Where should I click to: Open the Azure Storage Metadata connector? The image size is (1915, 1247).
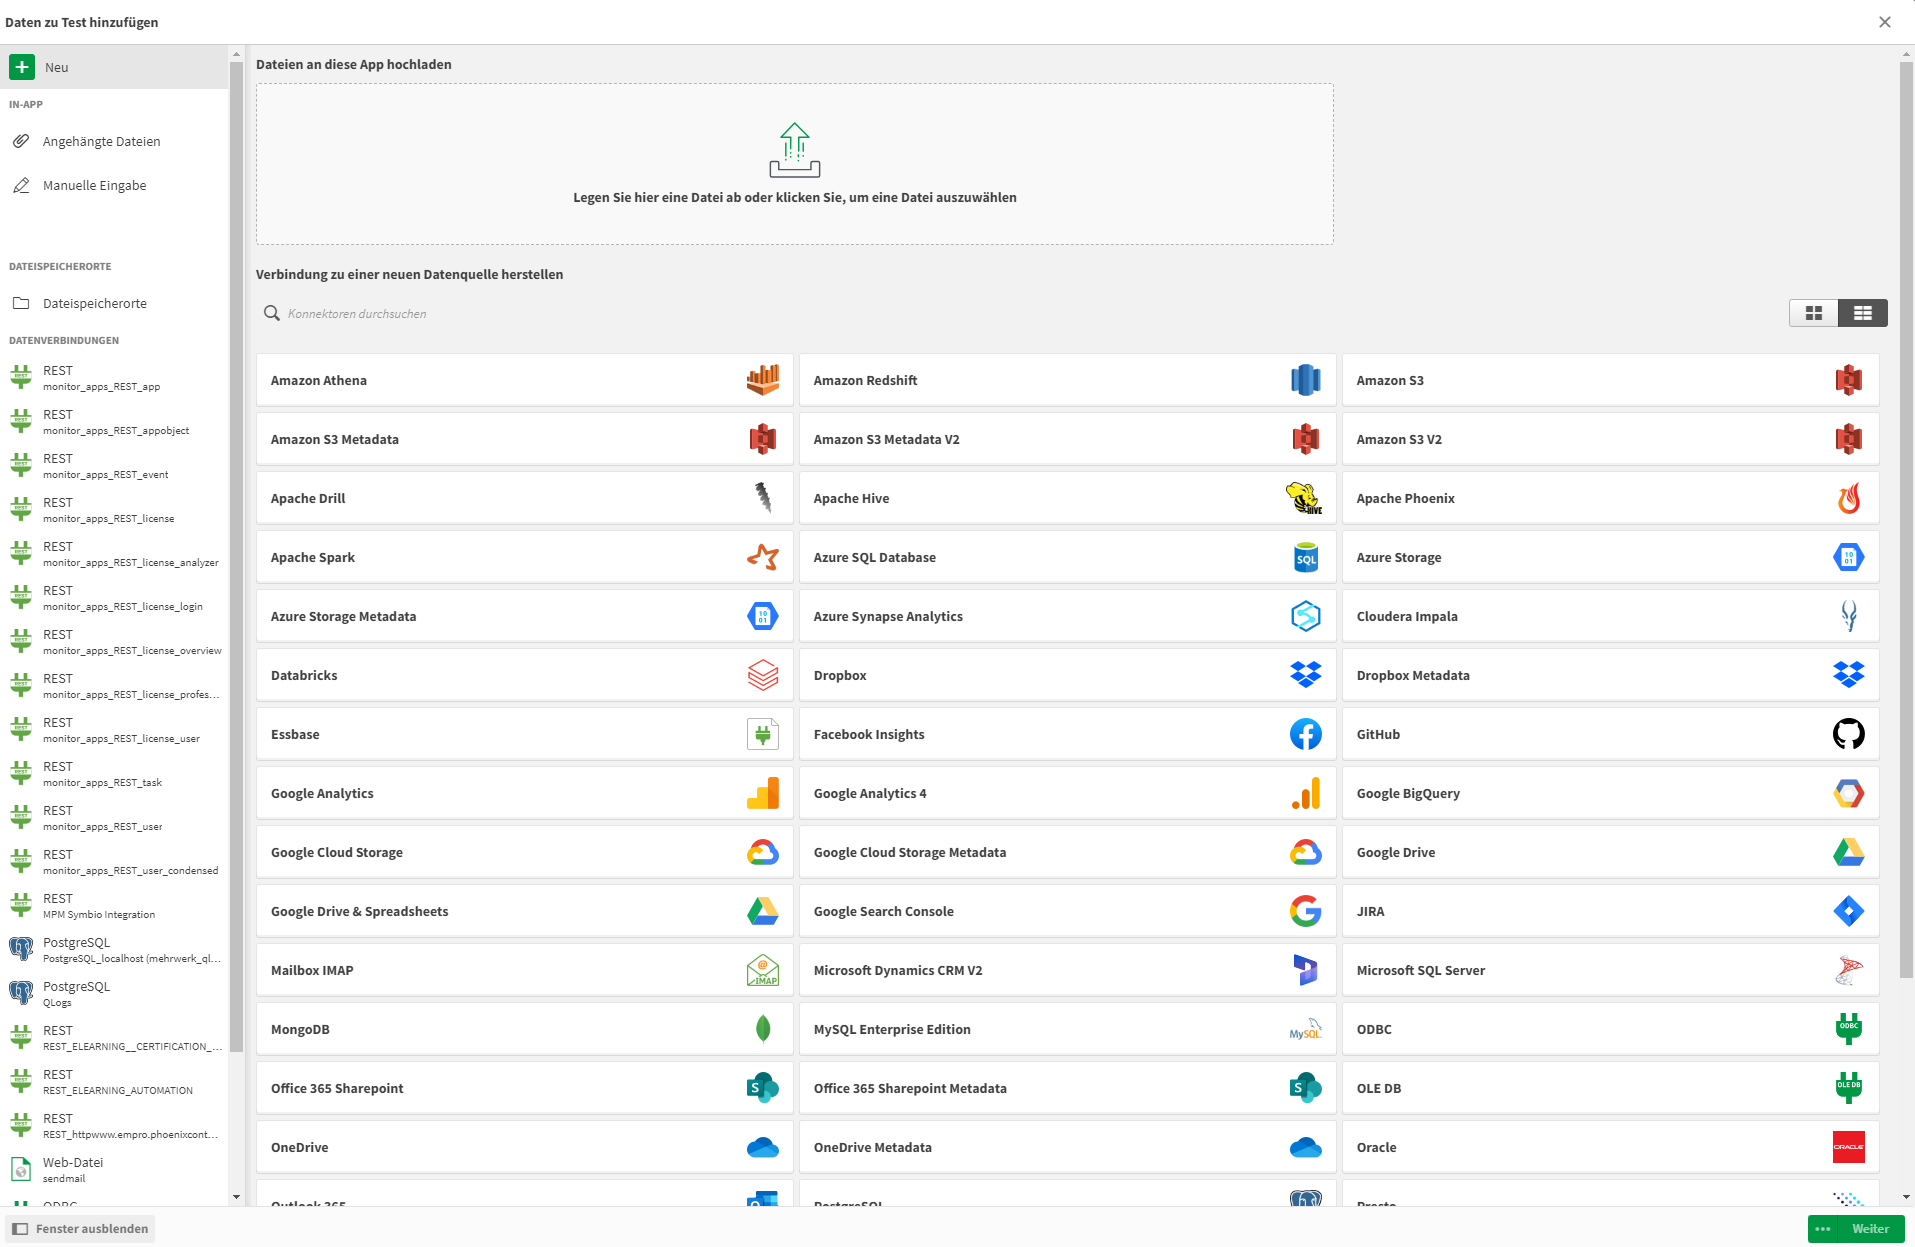point(524,616)
